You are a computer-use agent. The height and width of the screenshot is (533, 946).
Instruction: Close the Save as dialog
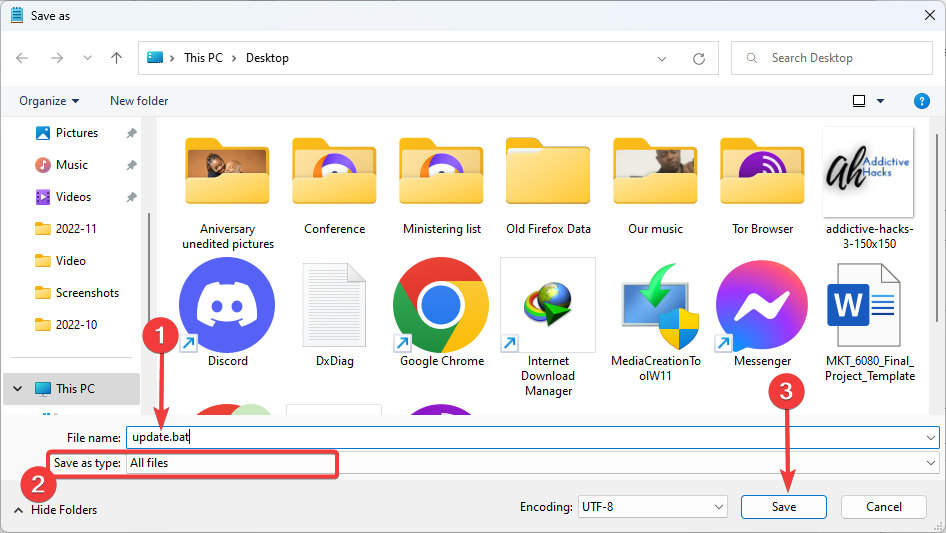pyautogui.click(x=930, y=15)
